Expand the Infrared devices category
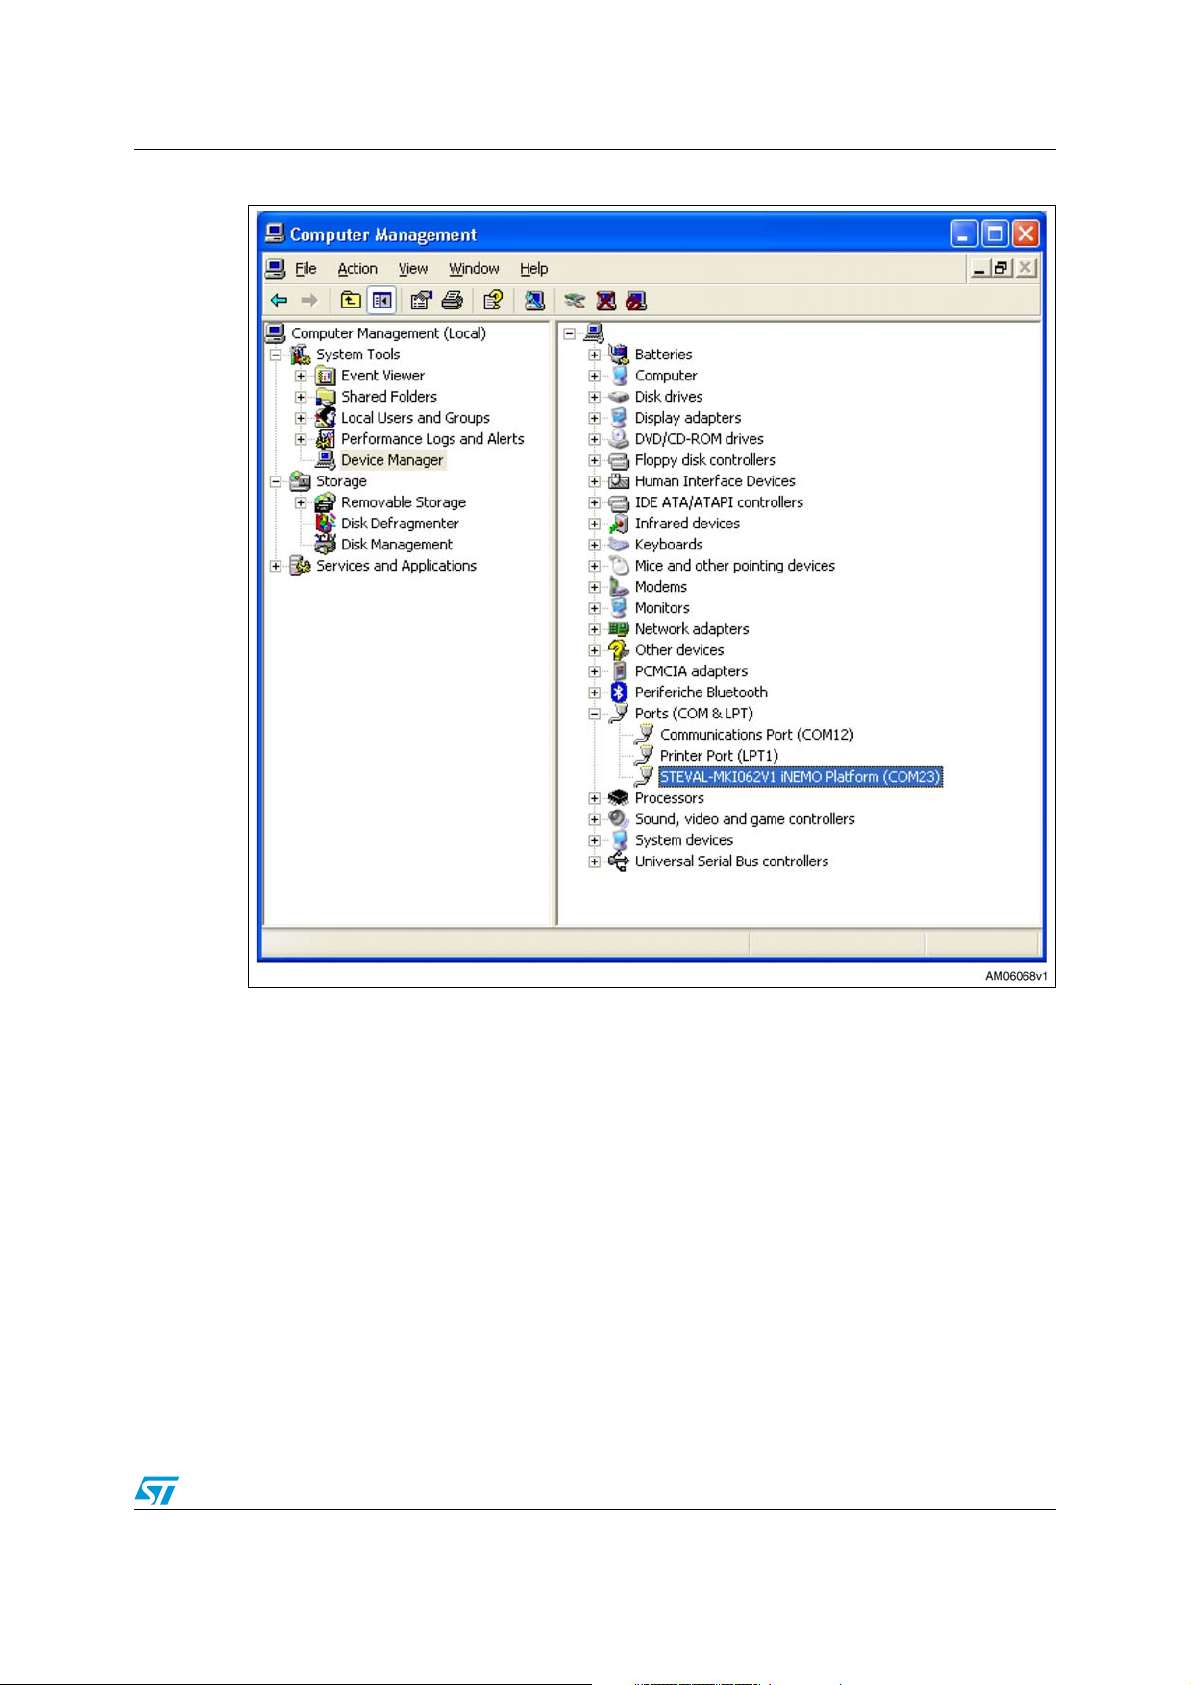Image resolution: width=1191 pixels, height=1685 pixels. tap(594, 524)
